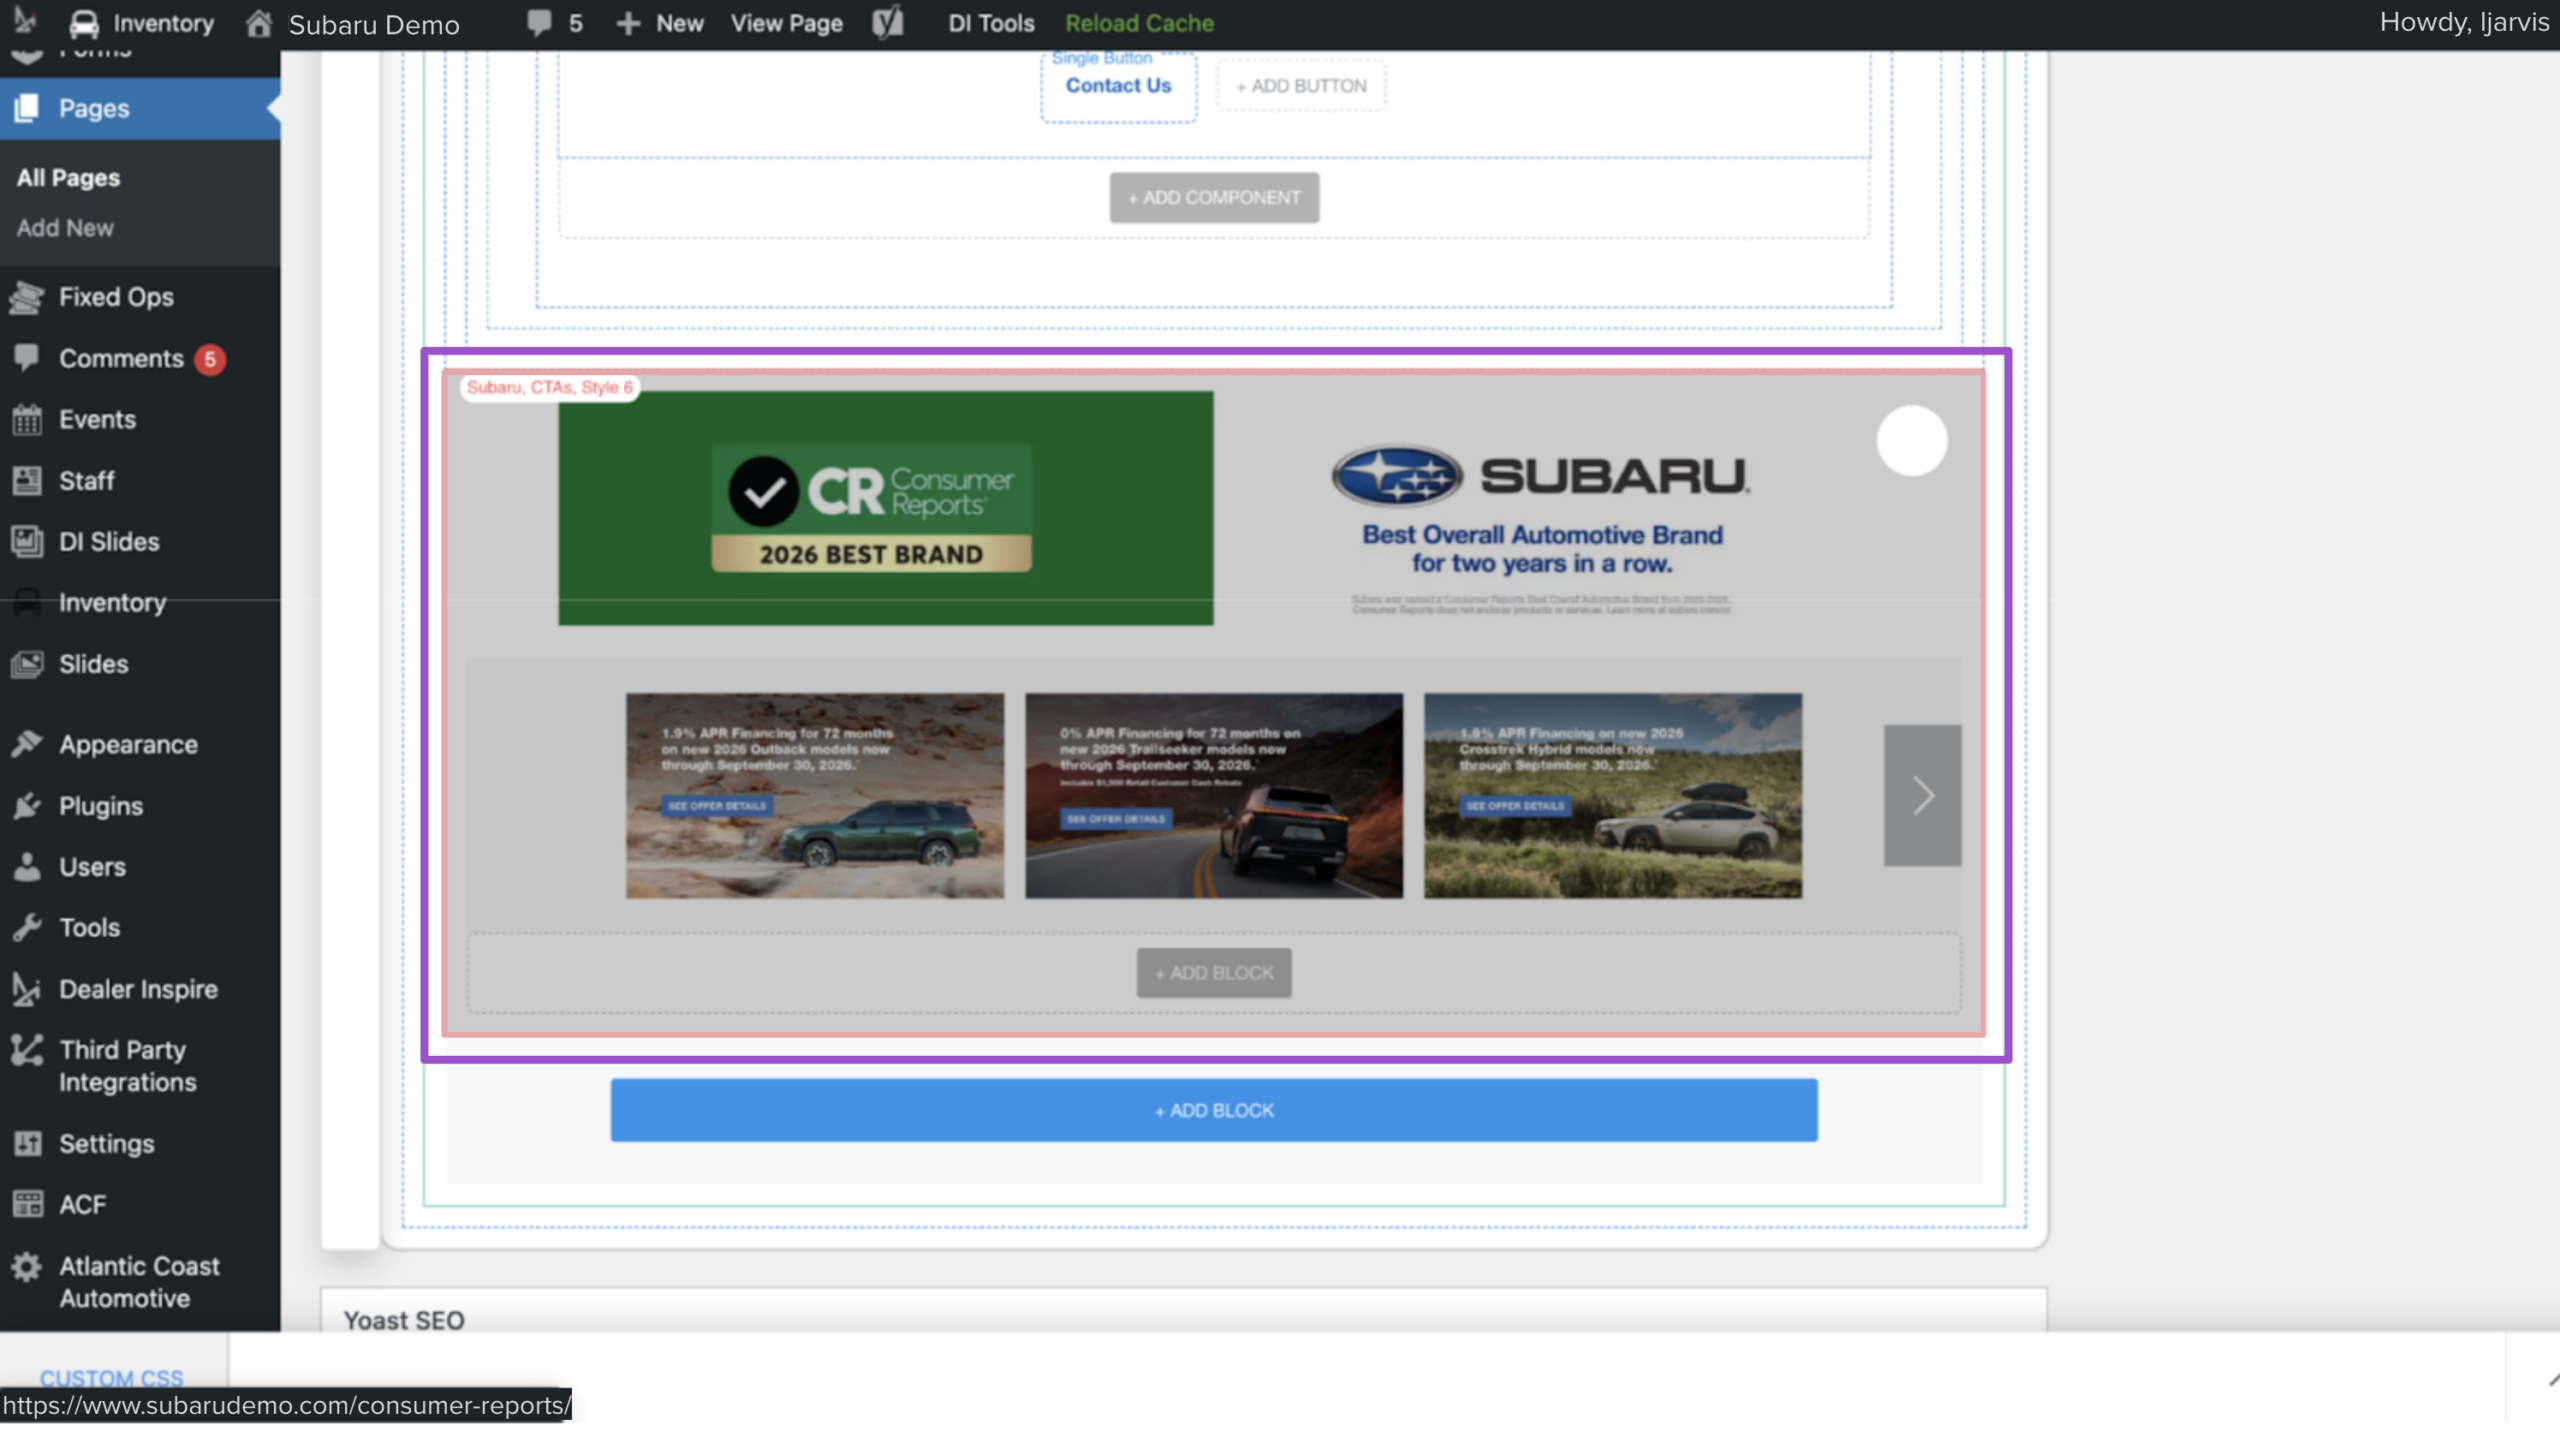Click the Yoast SEO panel heading
Screen dimensions: 2560x1437
[x=404, y=1320]
